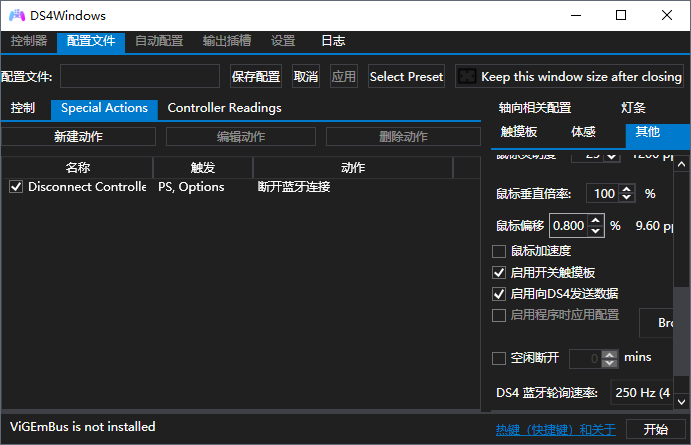This screenshot has width=691, height=445.
Task: Click the 断开蓝牙连接 action cell
Action: [x=294, y=187]
